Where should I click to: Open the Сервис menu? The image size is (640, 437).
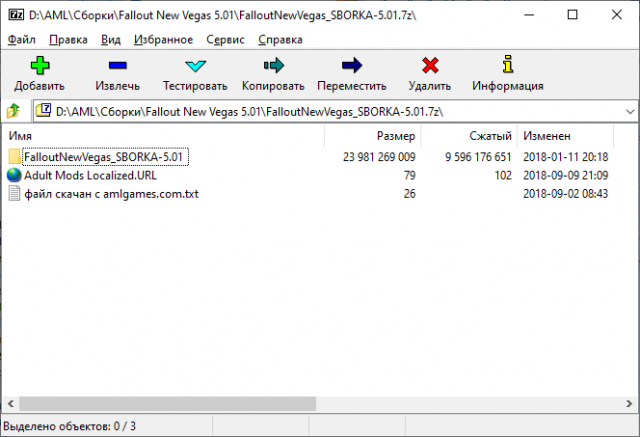(x=226, y=39)
